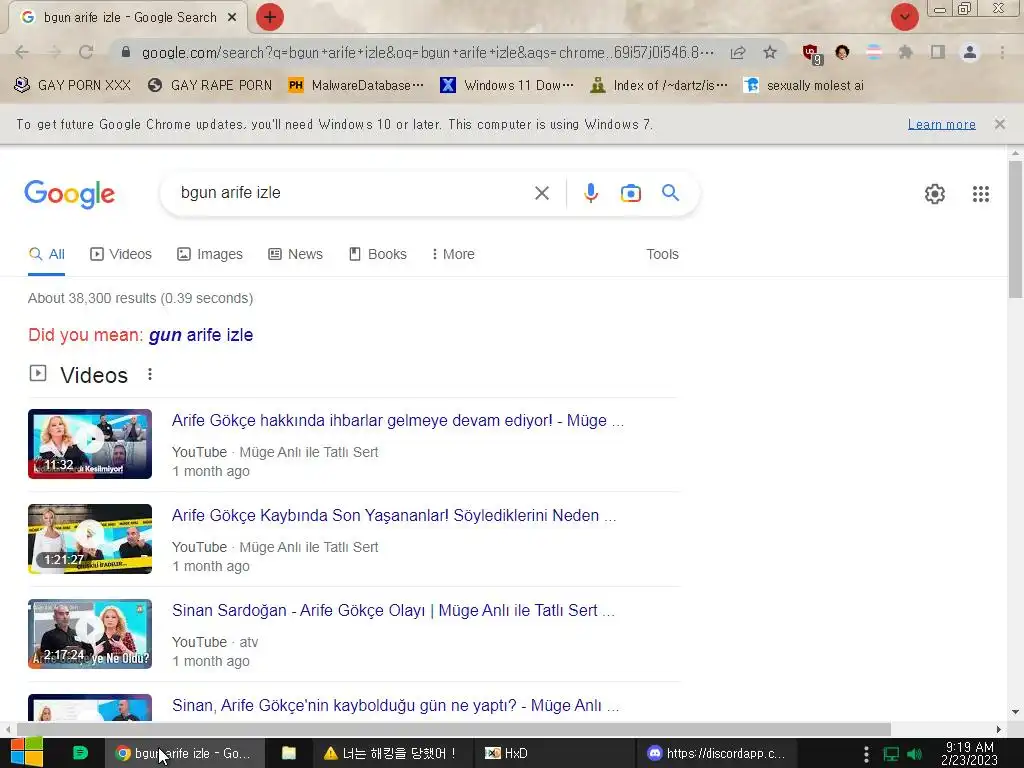This screenshot has width=1024, height=768.
Task: Open 'Sinan, Arife Gökçe'nin kaybolduğu gün' link
Action: pyautogui.click(x=395, y=705)
